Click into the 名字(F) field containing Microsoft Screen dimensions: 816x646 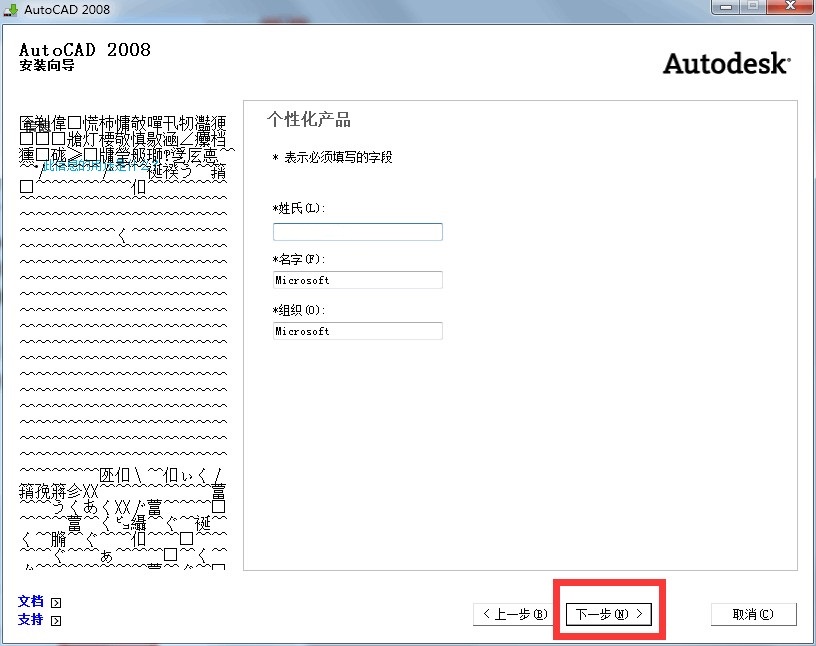(357, 280)
